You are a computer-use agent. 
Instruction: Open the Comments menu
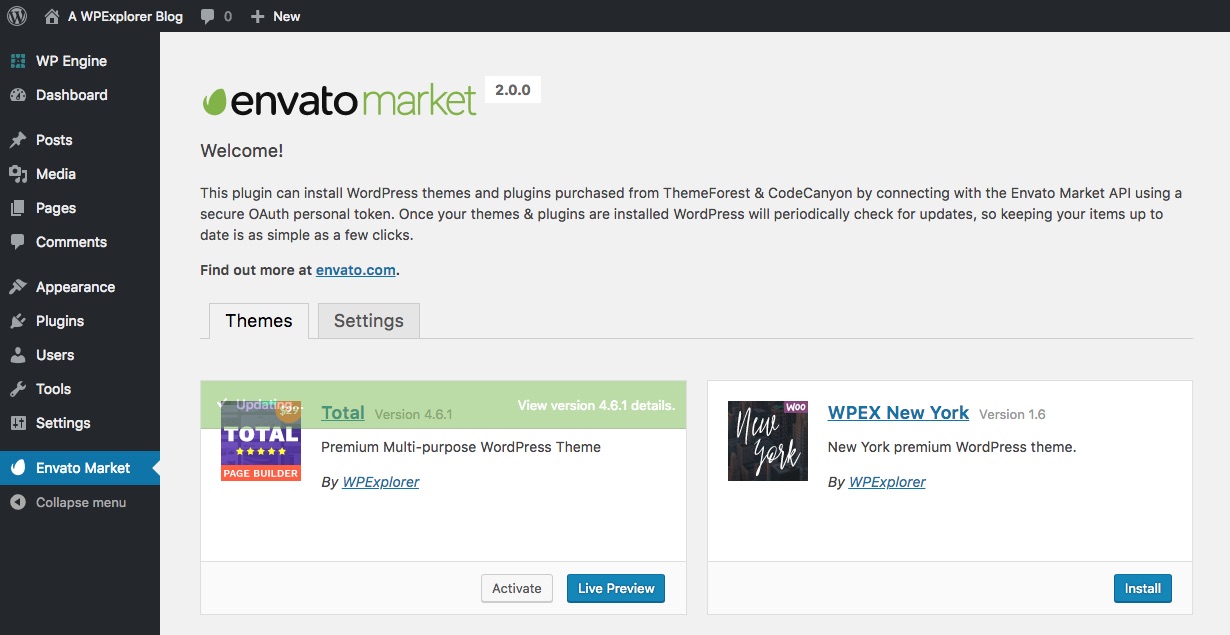[x=80, y=242]
